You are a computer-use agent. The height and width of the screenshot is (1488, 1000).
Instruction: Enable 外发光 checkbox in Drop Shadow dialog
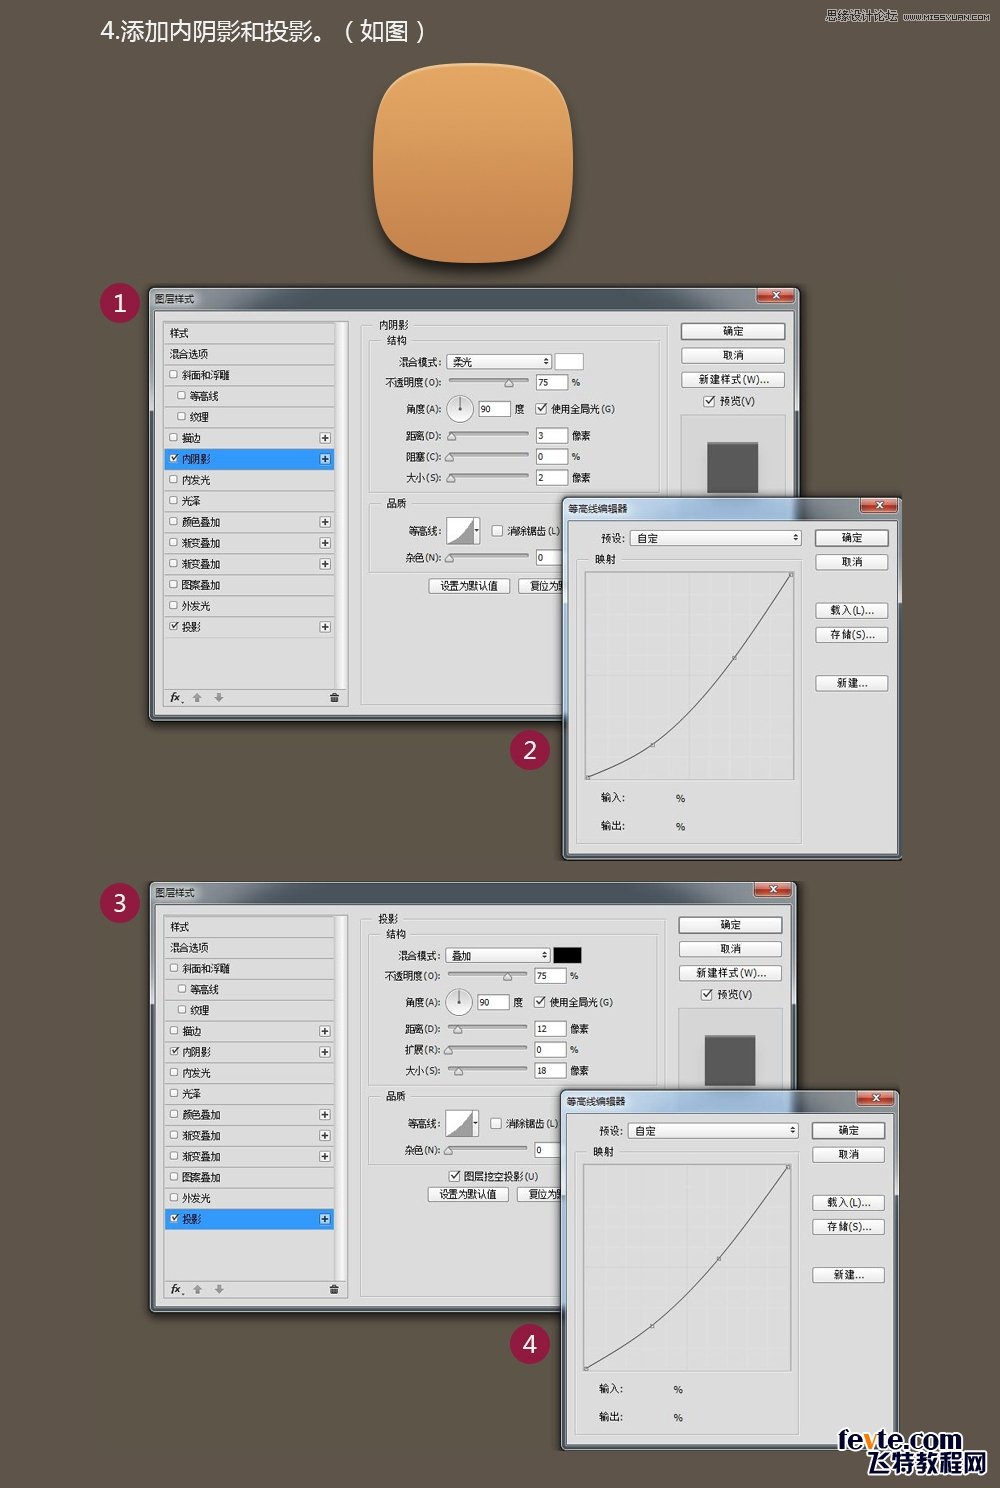coord(174,1198)
